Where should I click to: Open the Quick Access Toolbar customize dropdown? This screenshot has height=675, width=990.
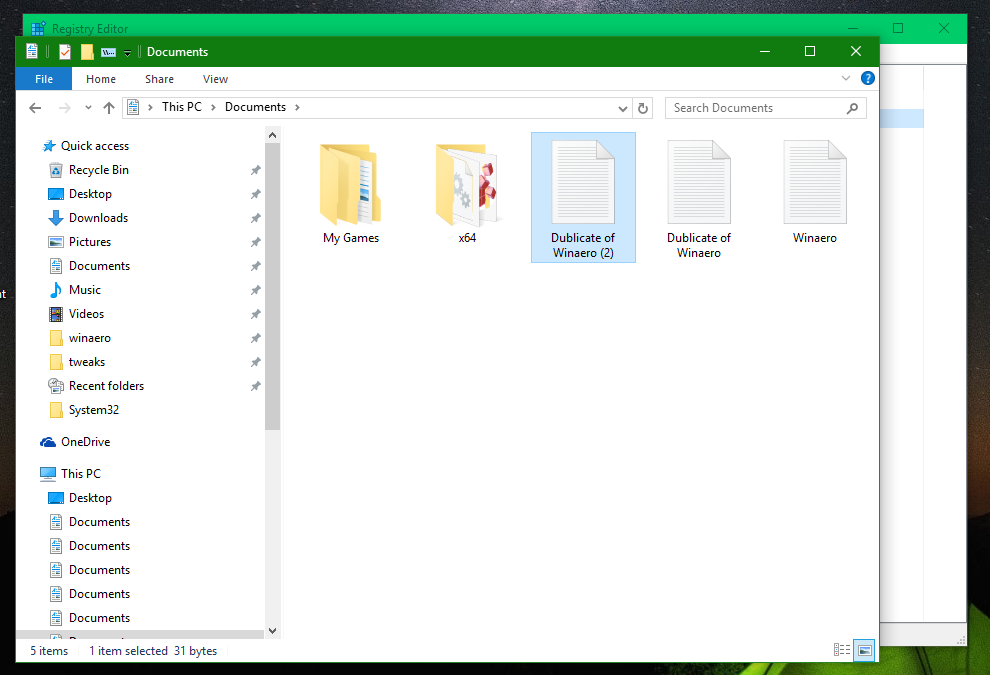[126, 51]
